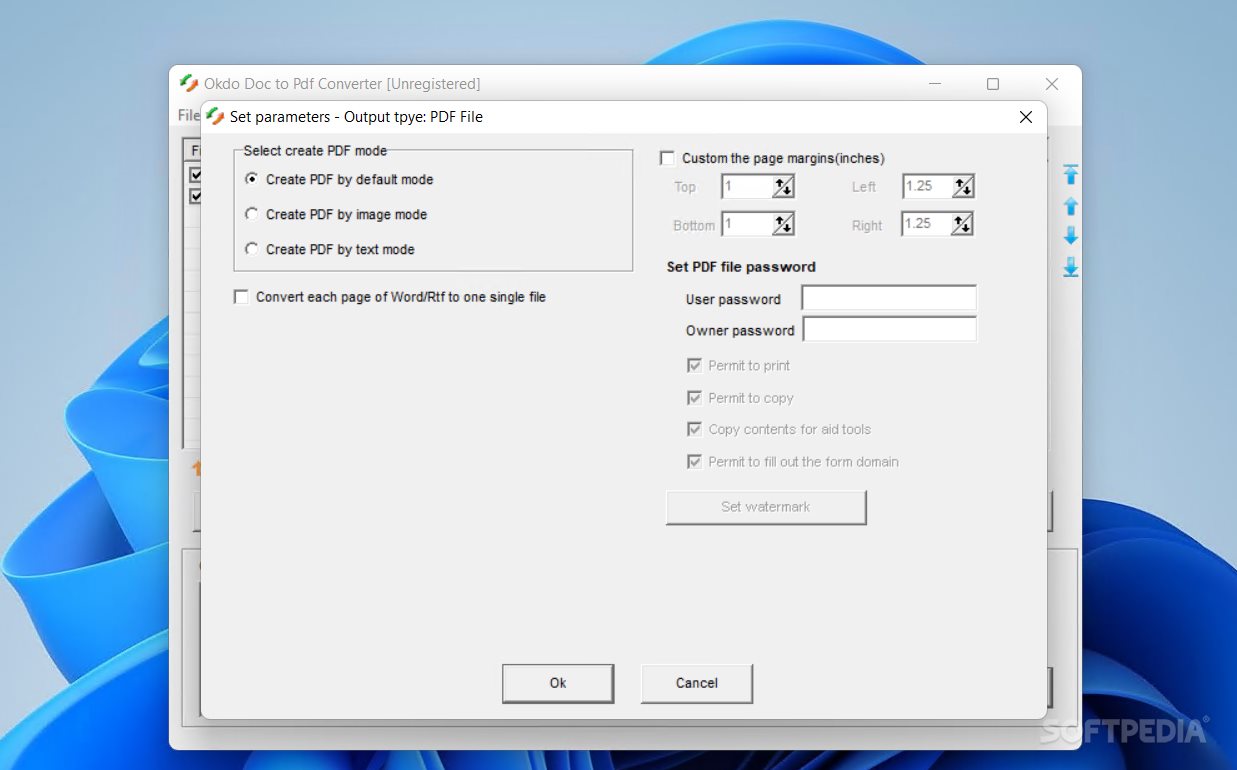
Task: Focus the Owner password field
Action: [x=889, y=330]
